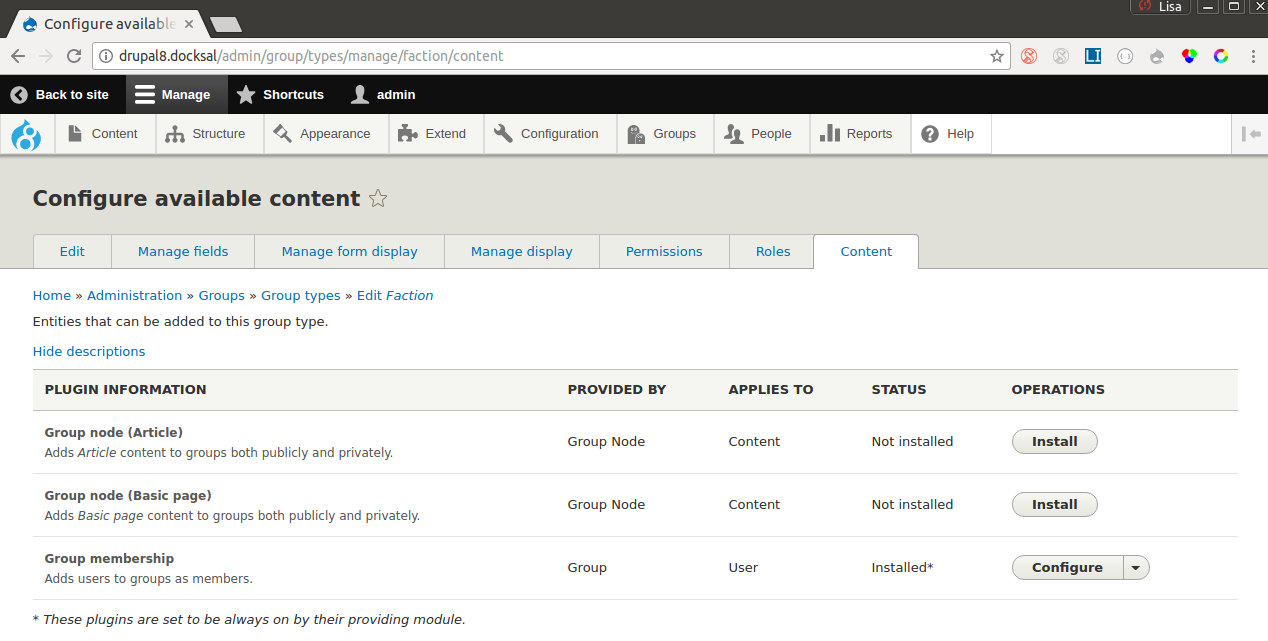Click the site info icon in address bar
The width and height of the screenshot is (1268, 641).
click(x=107, y=57)
